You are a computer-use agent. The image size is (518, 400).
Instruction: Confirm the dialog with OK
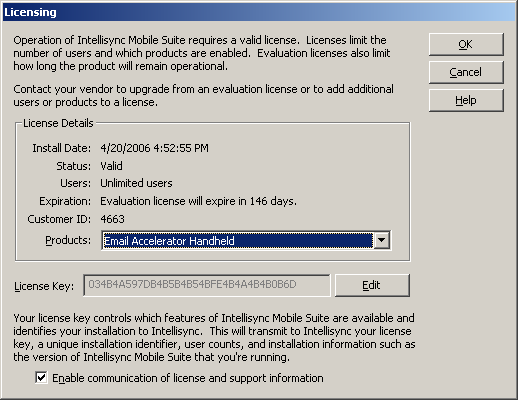(x=466, y=44)
